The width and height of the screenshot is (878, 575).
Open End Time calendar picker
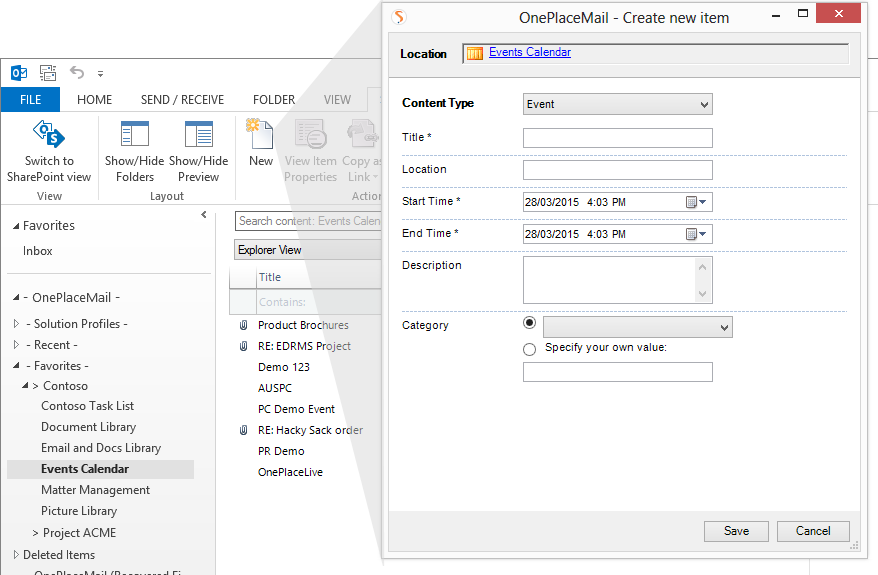[x=695, y=234]
